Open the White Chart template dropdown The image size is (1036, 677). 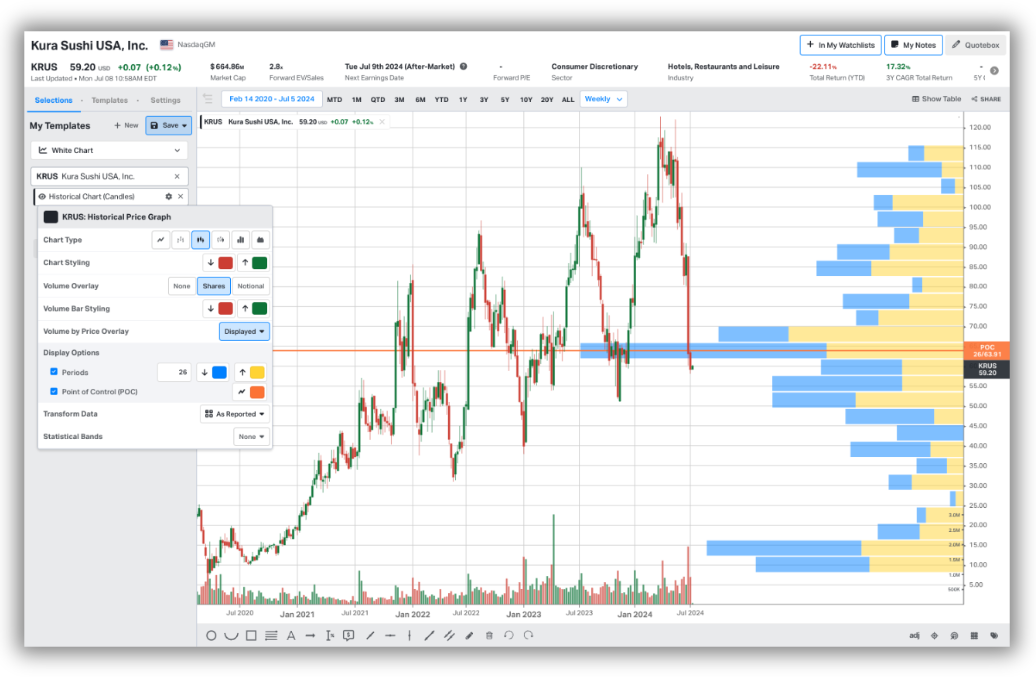[110, 151]
